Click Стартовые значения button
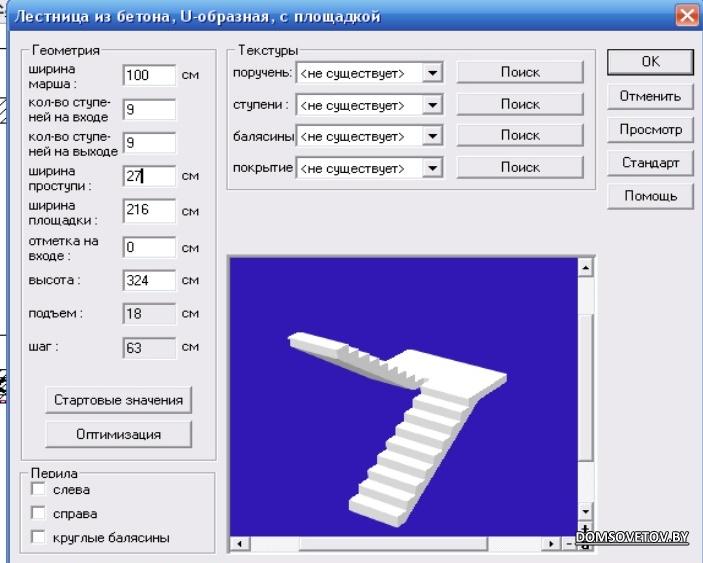Screen dimensions: 703x563 118,400
